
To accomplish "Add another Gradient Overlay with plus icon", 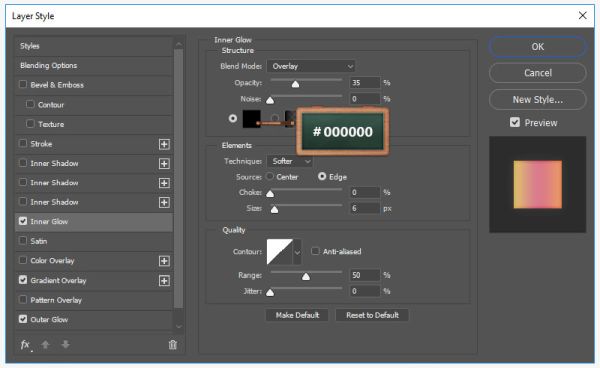I will click(164, 281).
